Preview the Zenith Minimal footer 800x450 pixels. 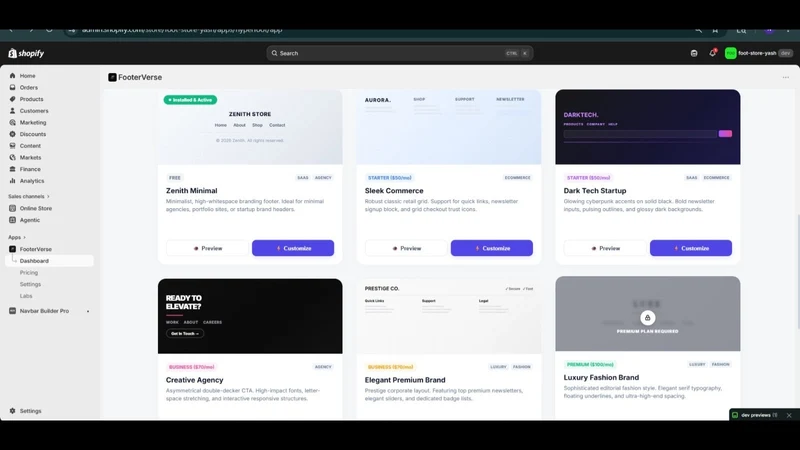pos(208,248)
